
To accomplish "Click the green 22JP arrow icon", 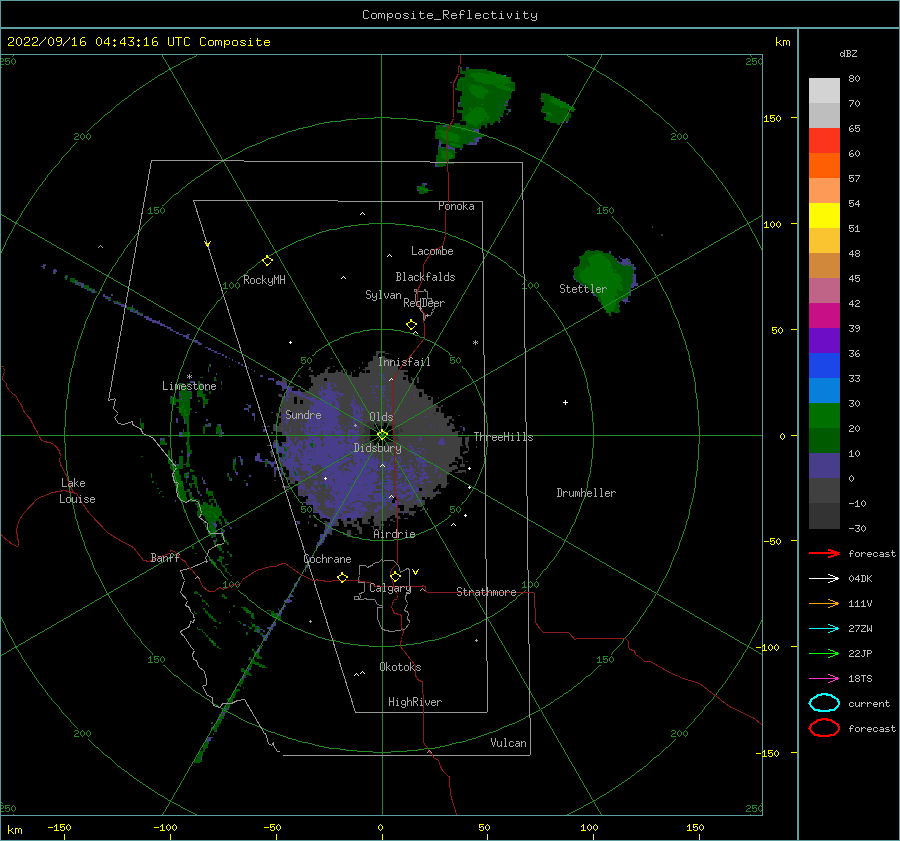I will tap(824, 653).
